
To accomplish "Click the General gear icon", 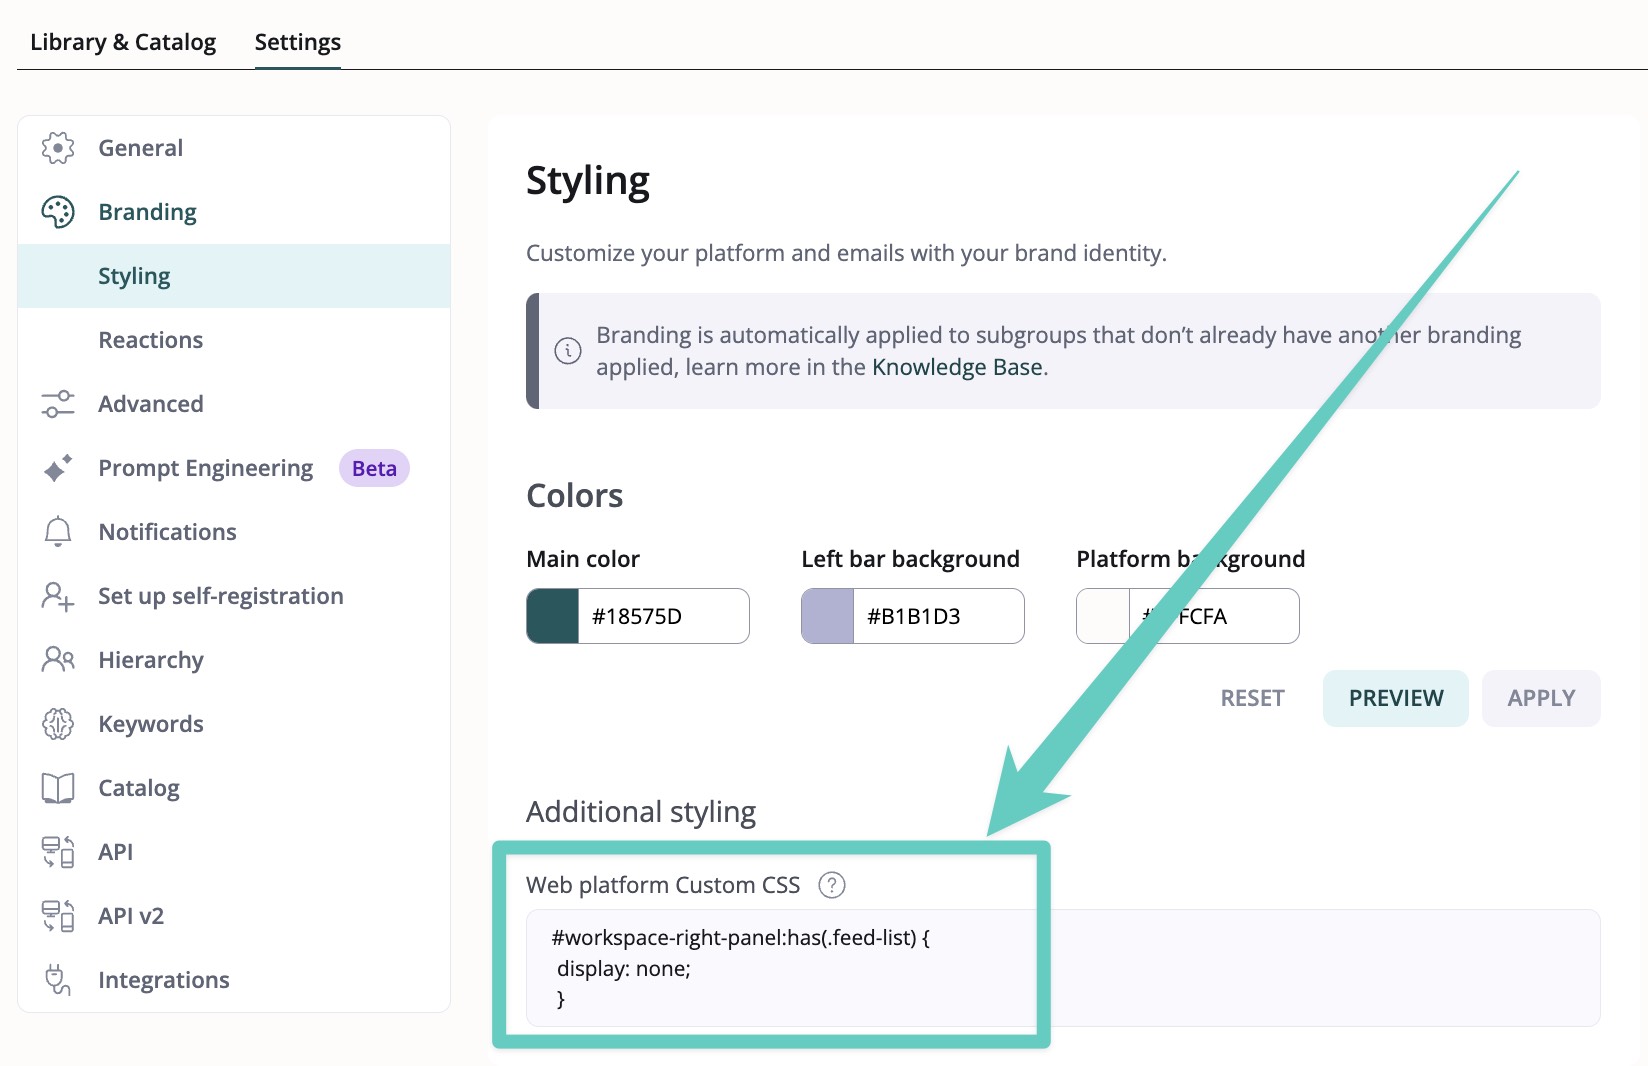I will click(x=58, y=148).
